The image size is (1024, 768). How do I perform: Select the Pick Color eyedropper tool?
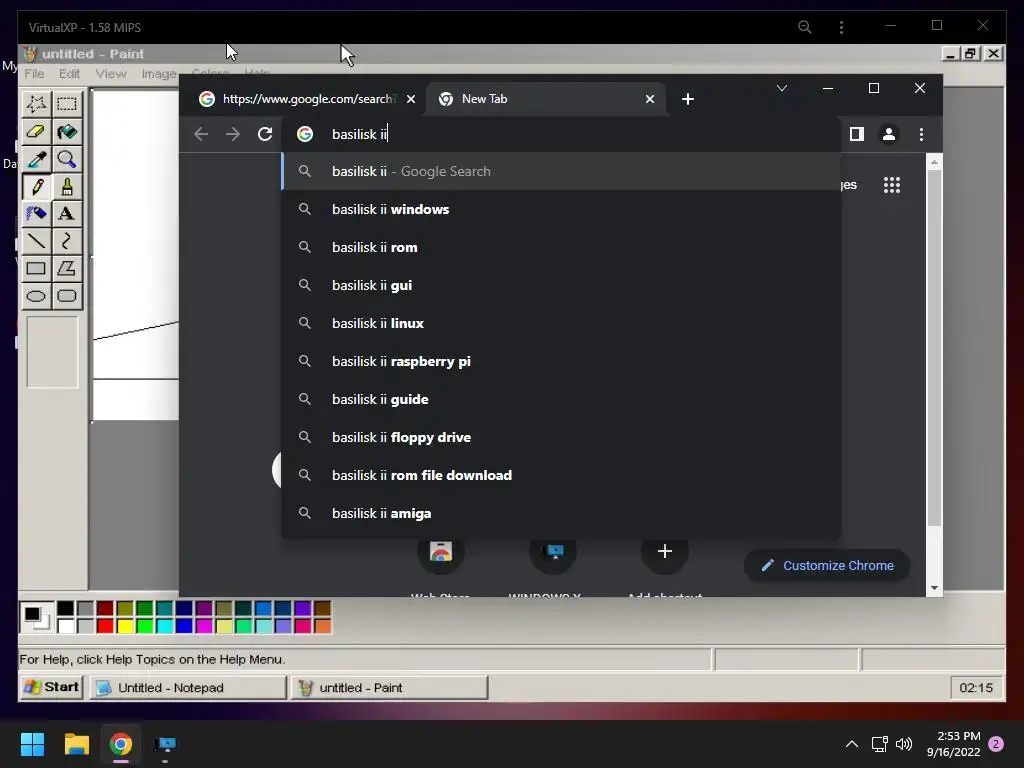point(36,159)
